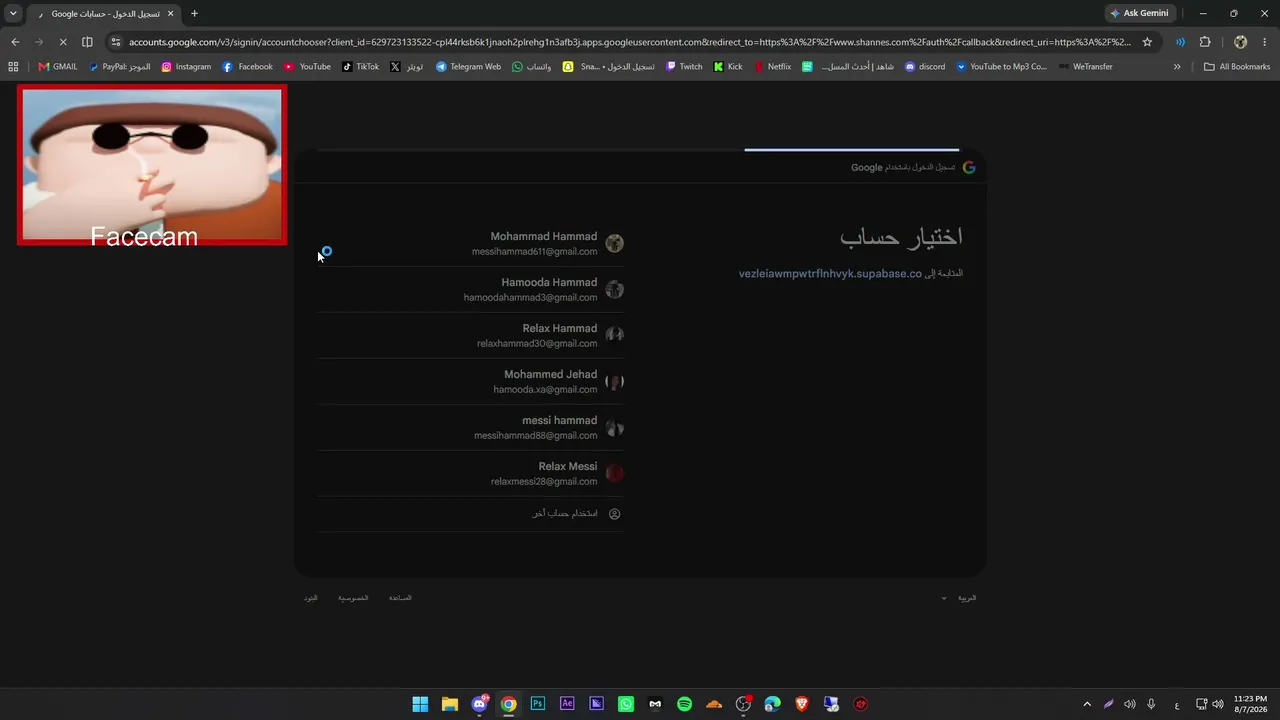This screenshot has width=1280, height=720.
Task: Expand the tab search dropdown
Action: click(x=13, y=13)
